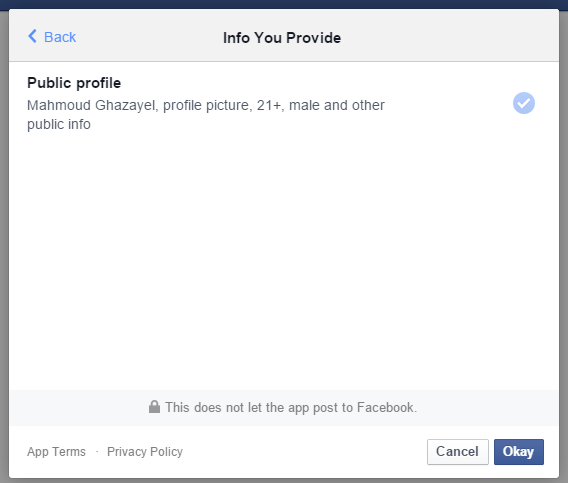Click the Info You Provide dialog title
This screenshot has width=568, height=483.
click(x=282, y=38)
